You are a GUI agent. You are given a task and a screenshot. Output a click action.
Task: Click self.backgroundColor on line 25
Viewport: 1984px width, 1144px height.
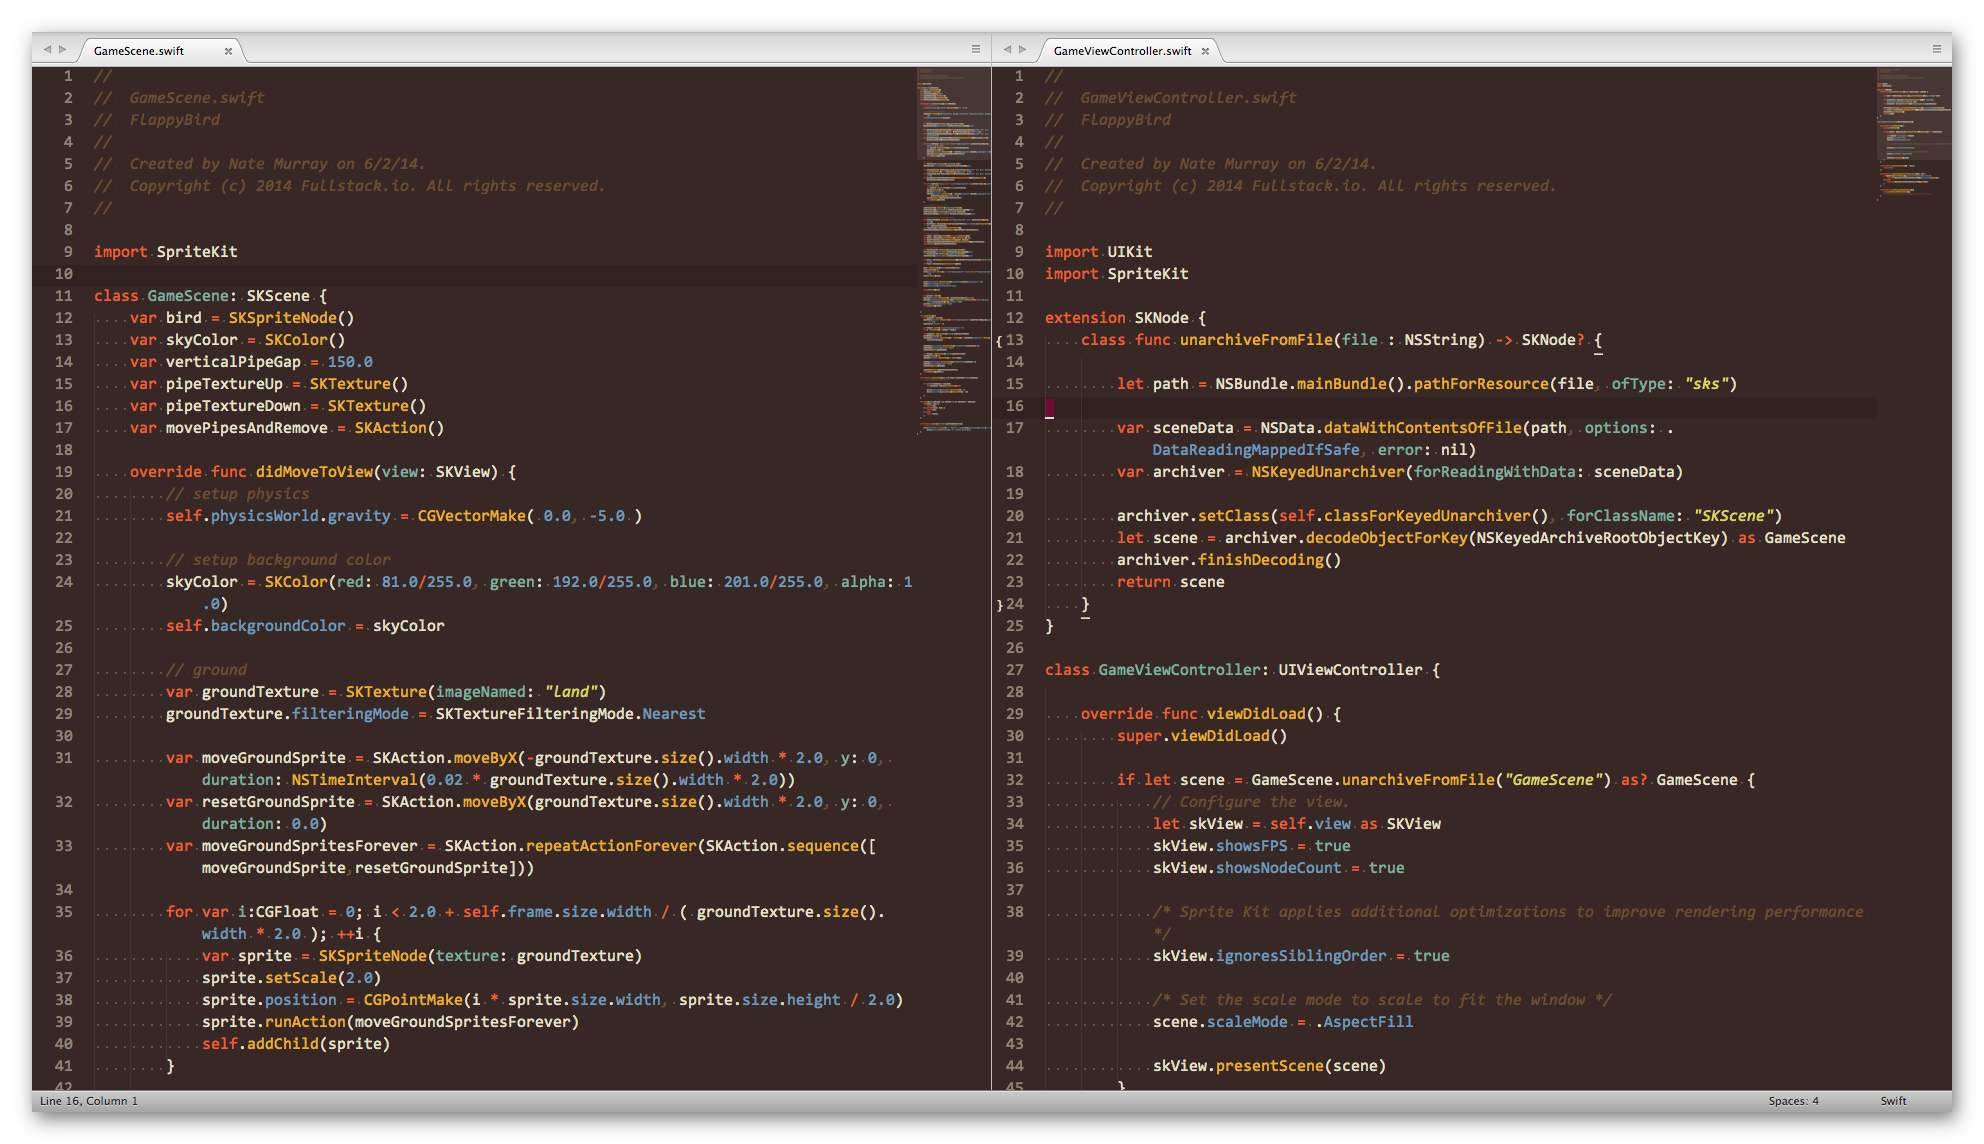click(256, 626)
